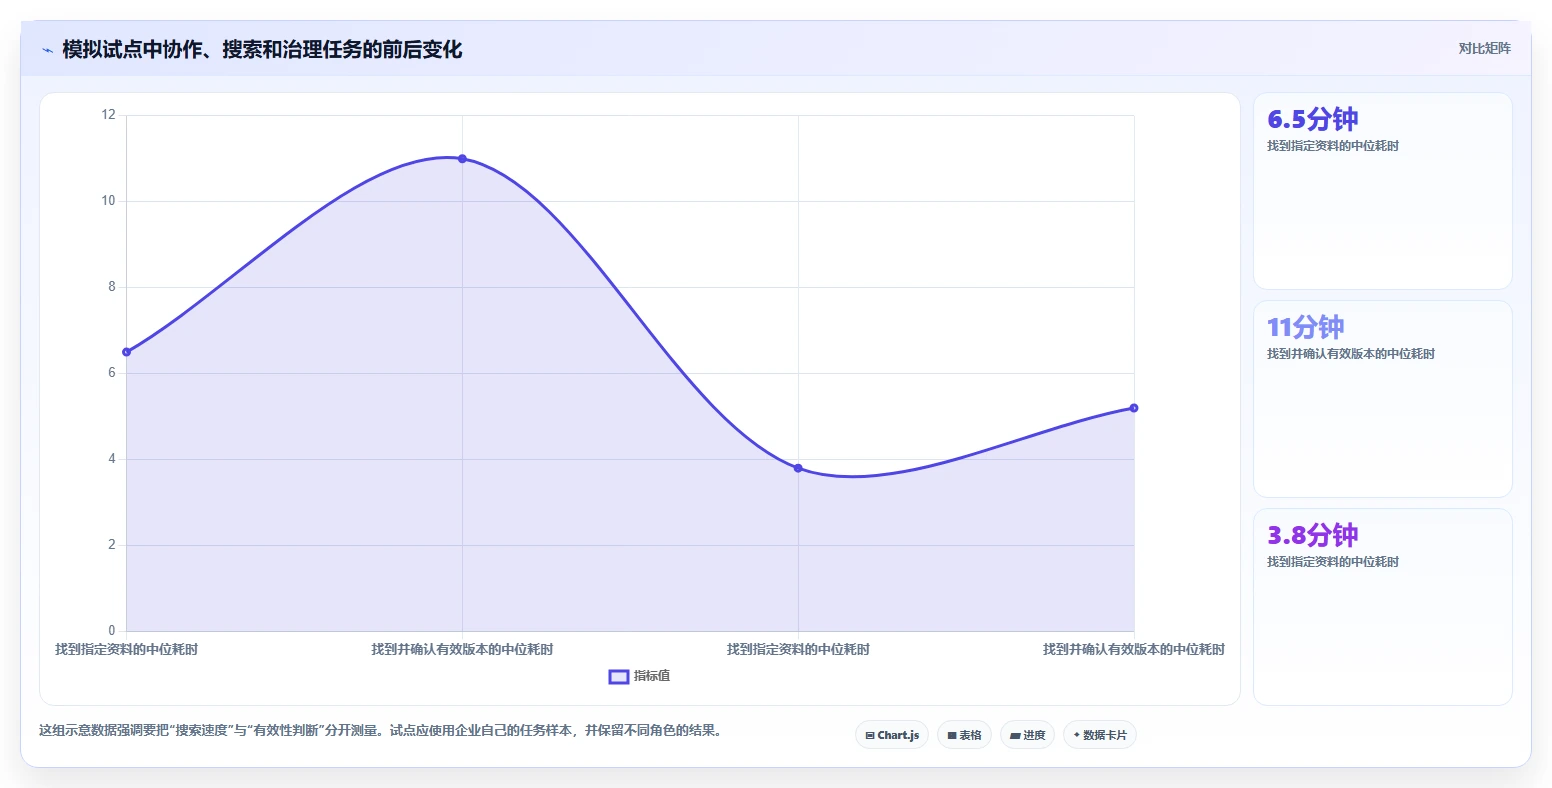Click the chart data point at value 3.8

pos(798,468)
